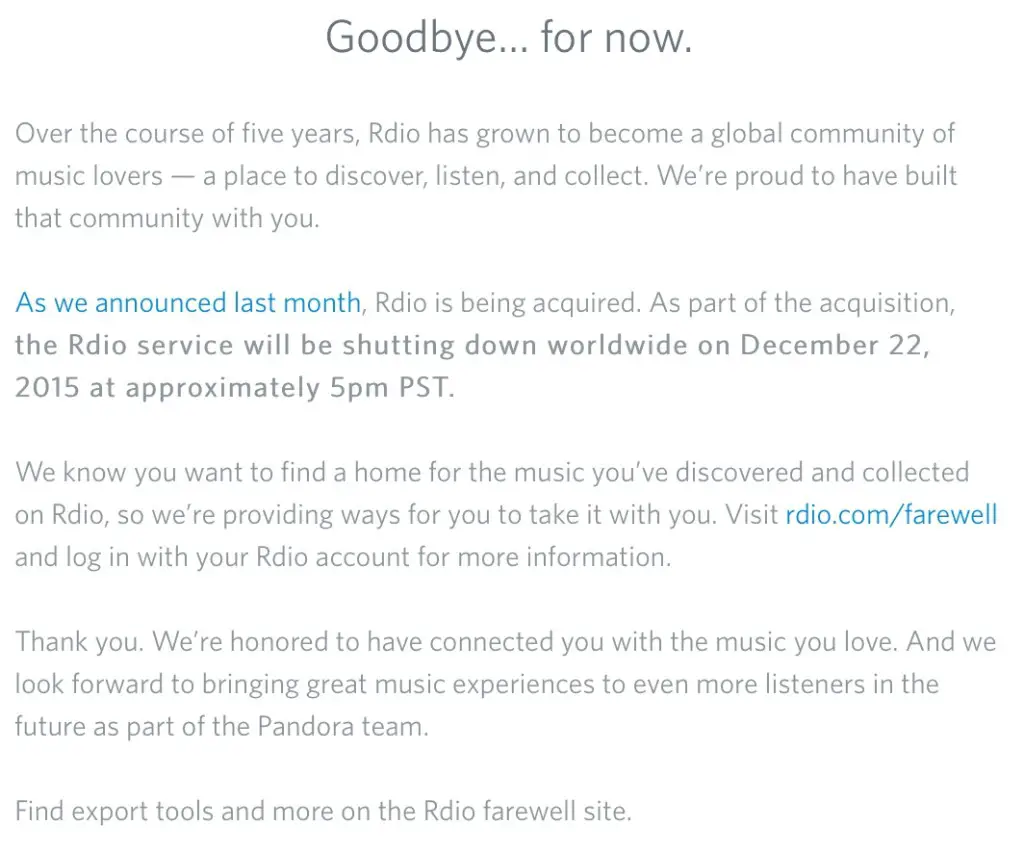This screenshot has width=1024, height=853.
Task: Click the phrase 'global community of'
Action: pos(833,134)
